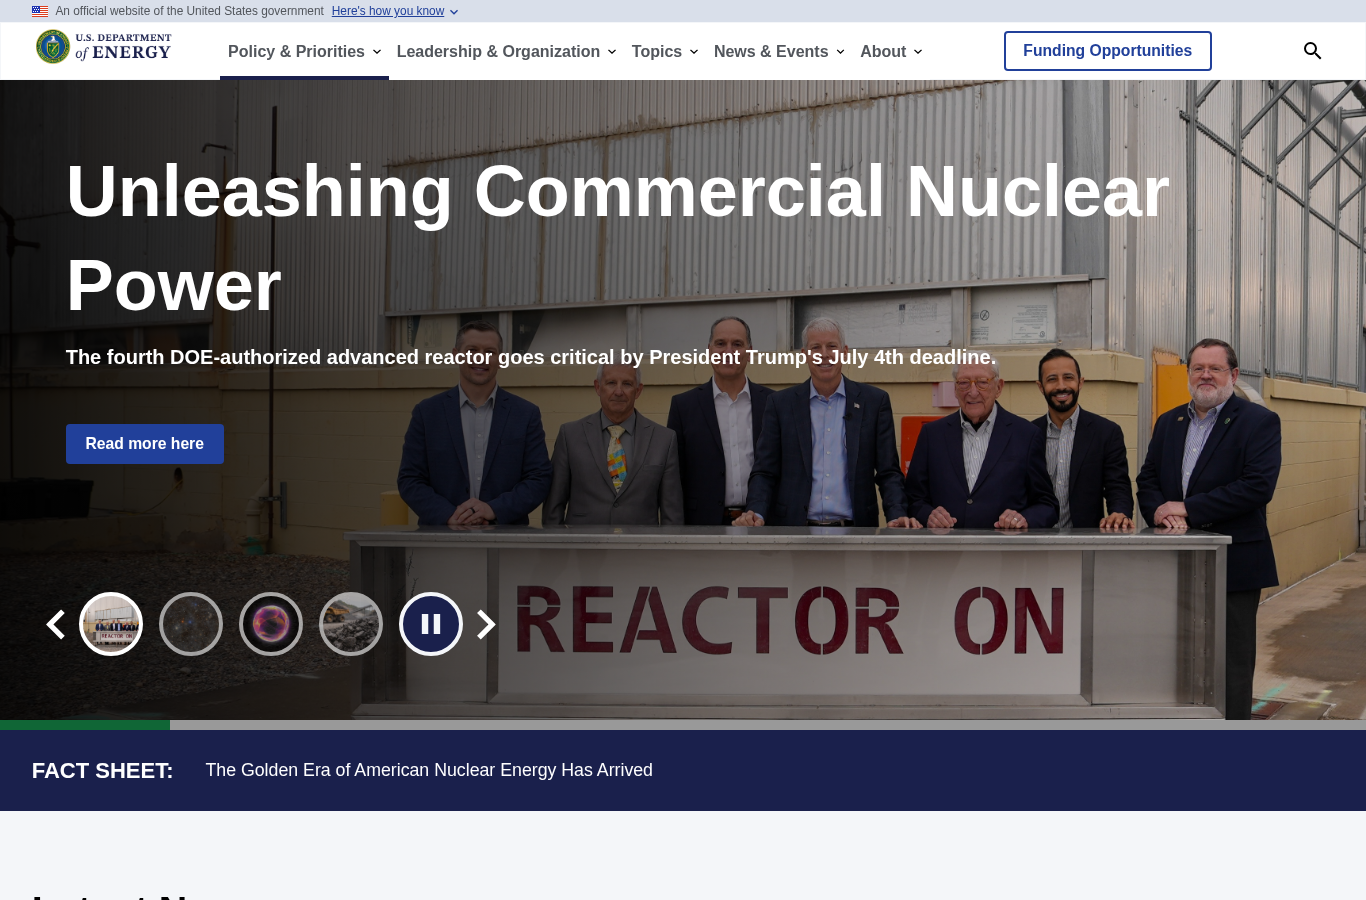The image size is (1366, 900).
Task: Advance to next slide arrow
Action: pyautogui.click(x=486, y=625)
